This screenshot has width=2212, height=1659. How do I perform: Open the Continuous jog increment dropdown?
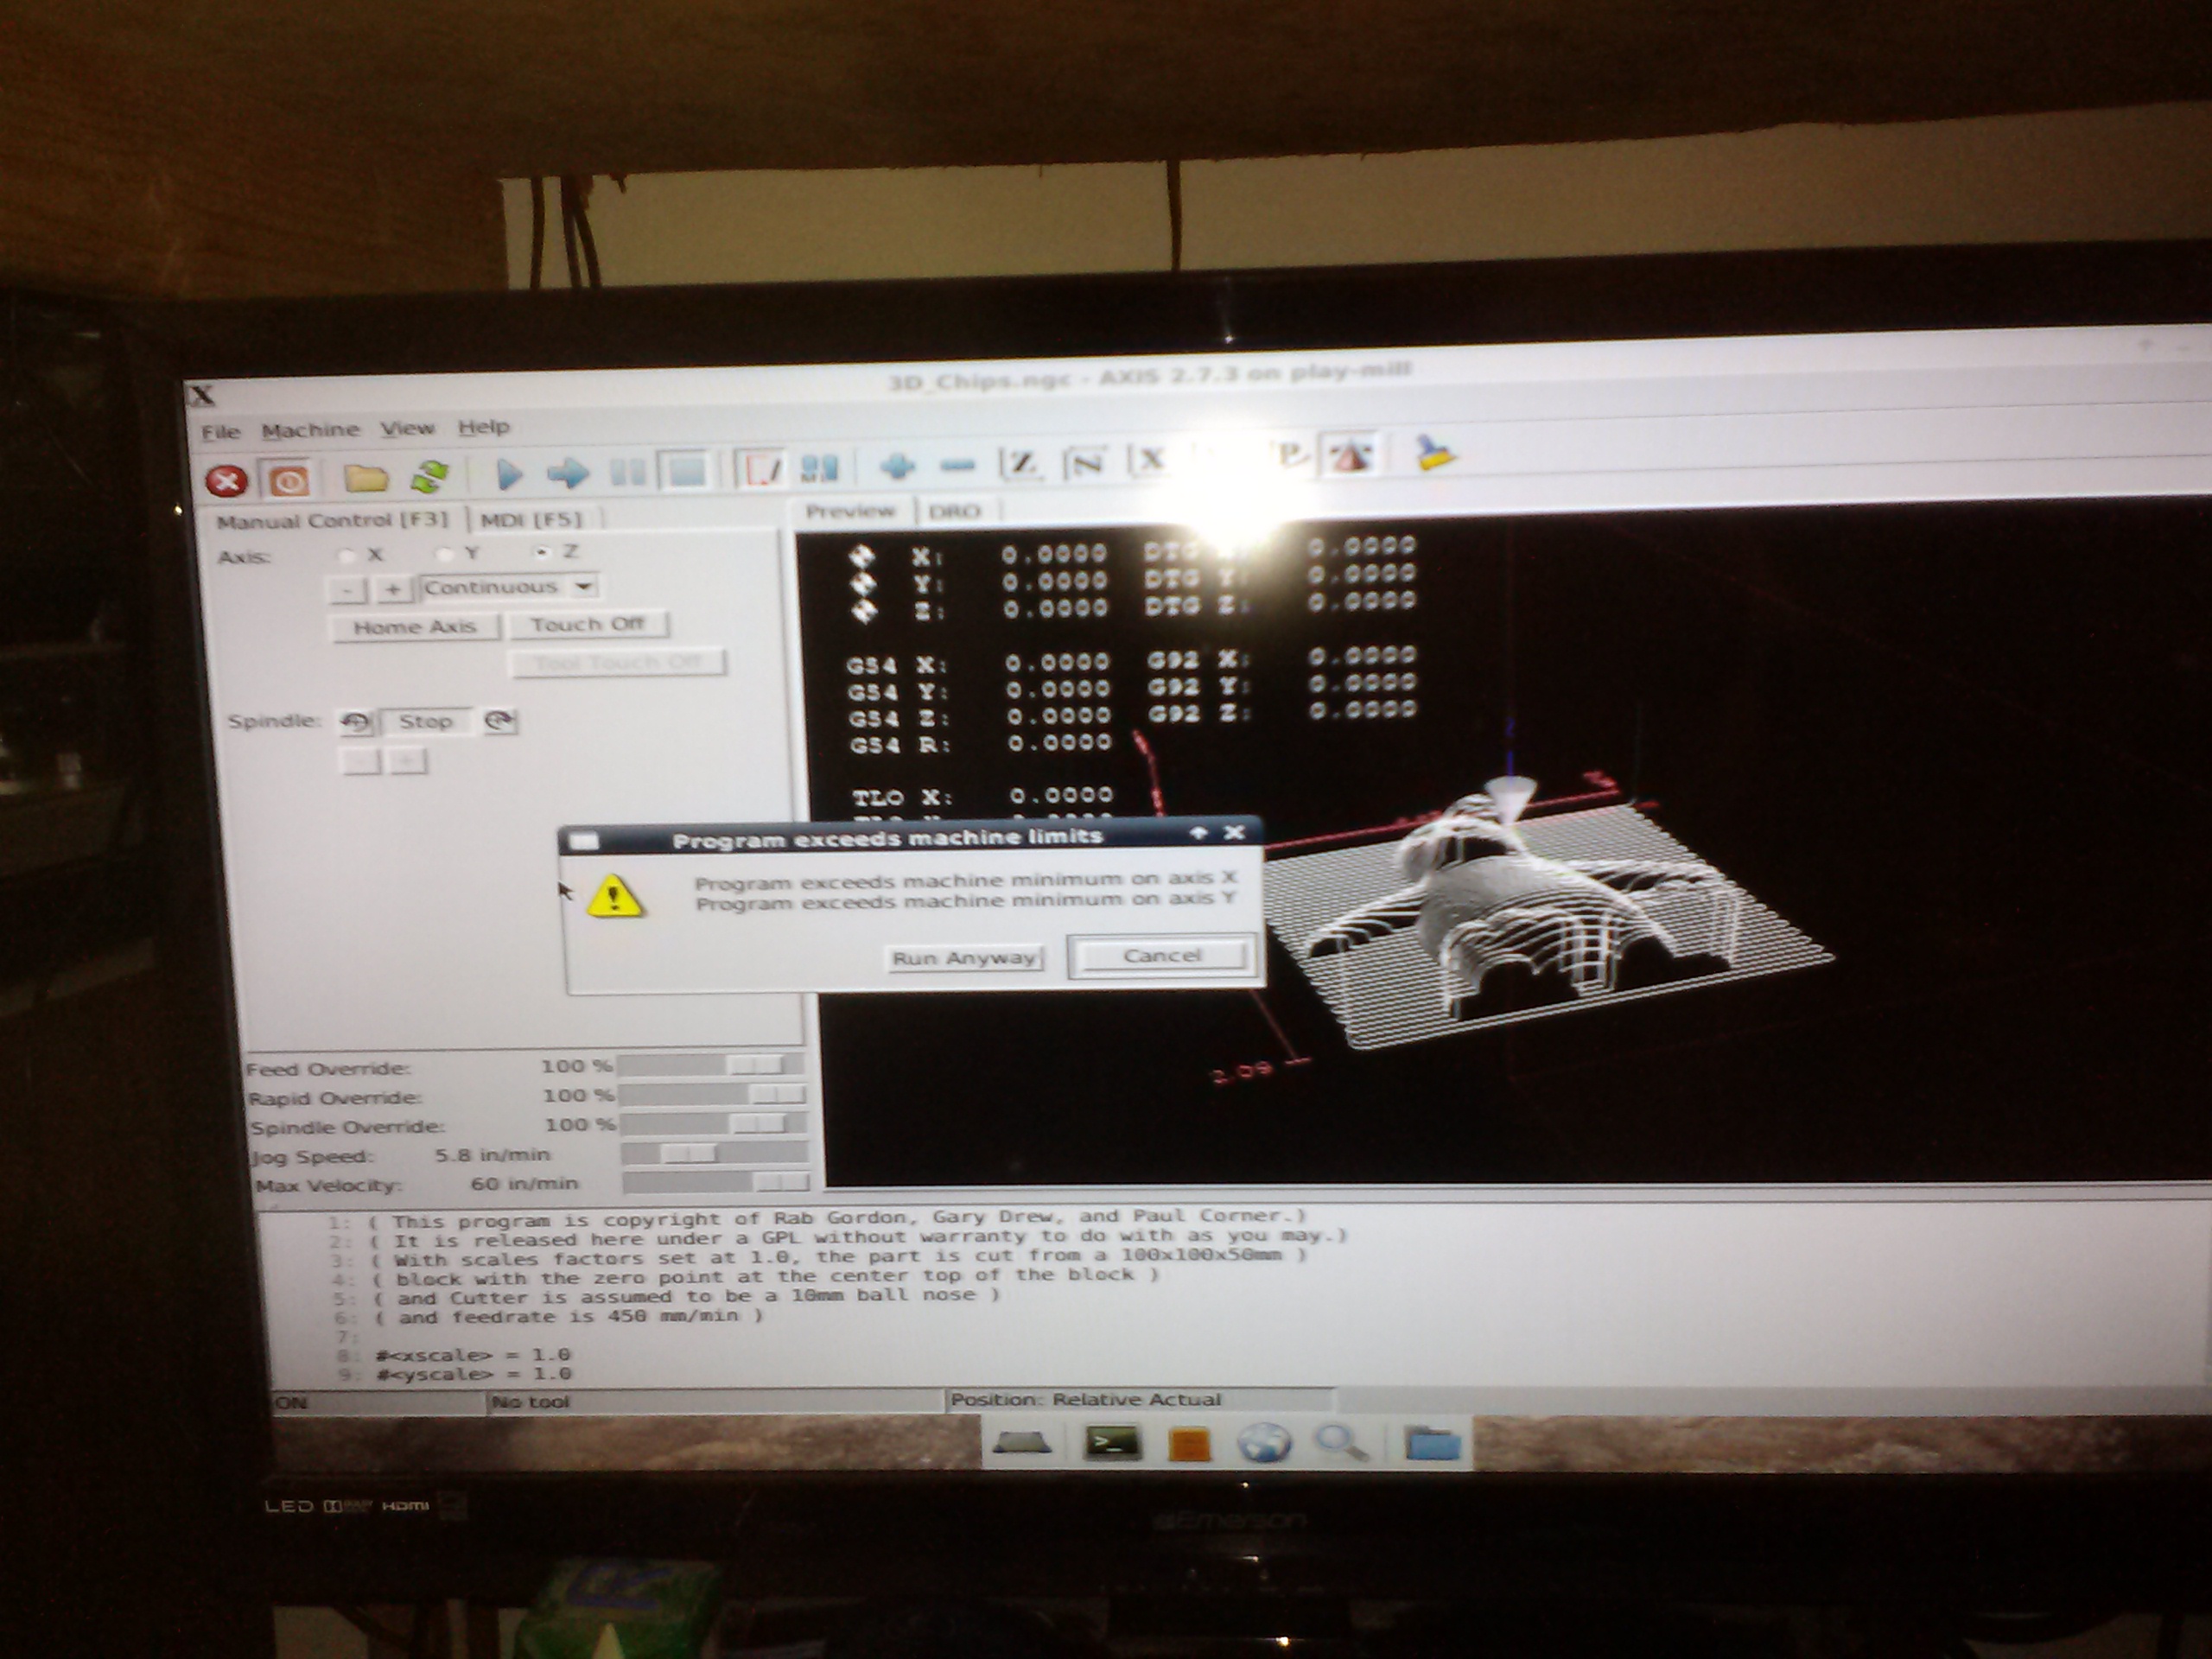tap(509, 587)
